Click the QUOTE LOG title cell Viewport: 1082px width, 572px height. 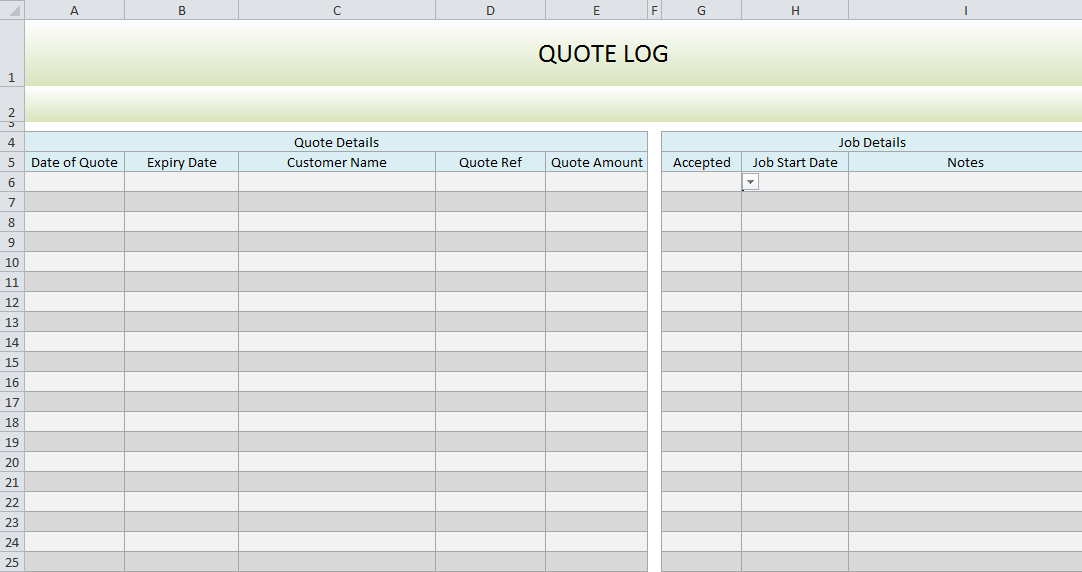coord(603,54)
